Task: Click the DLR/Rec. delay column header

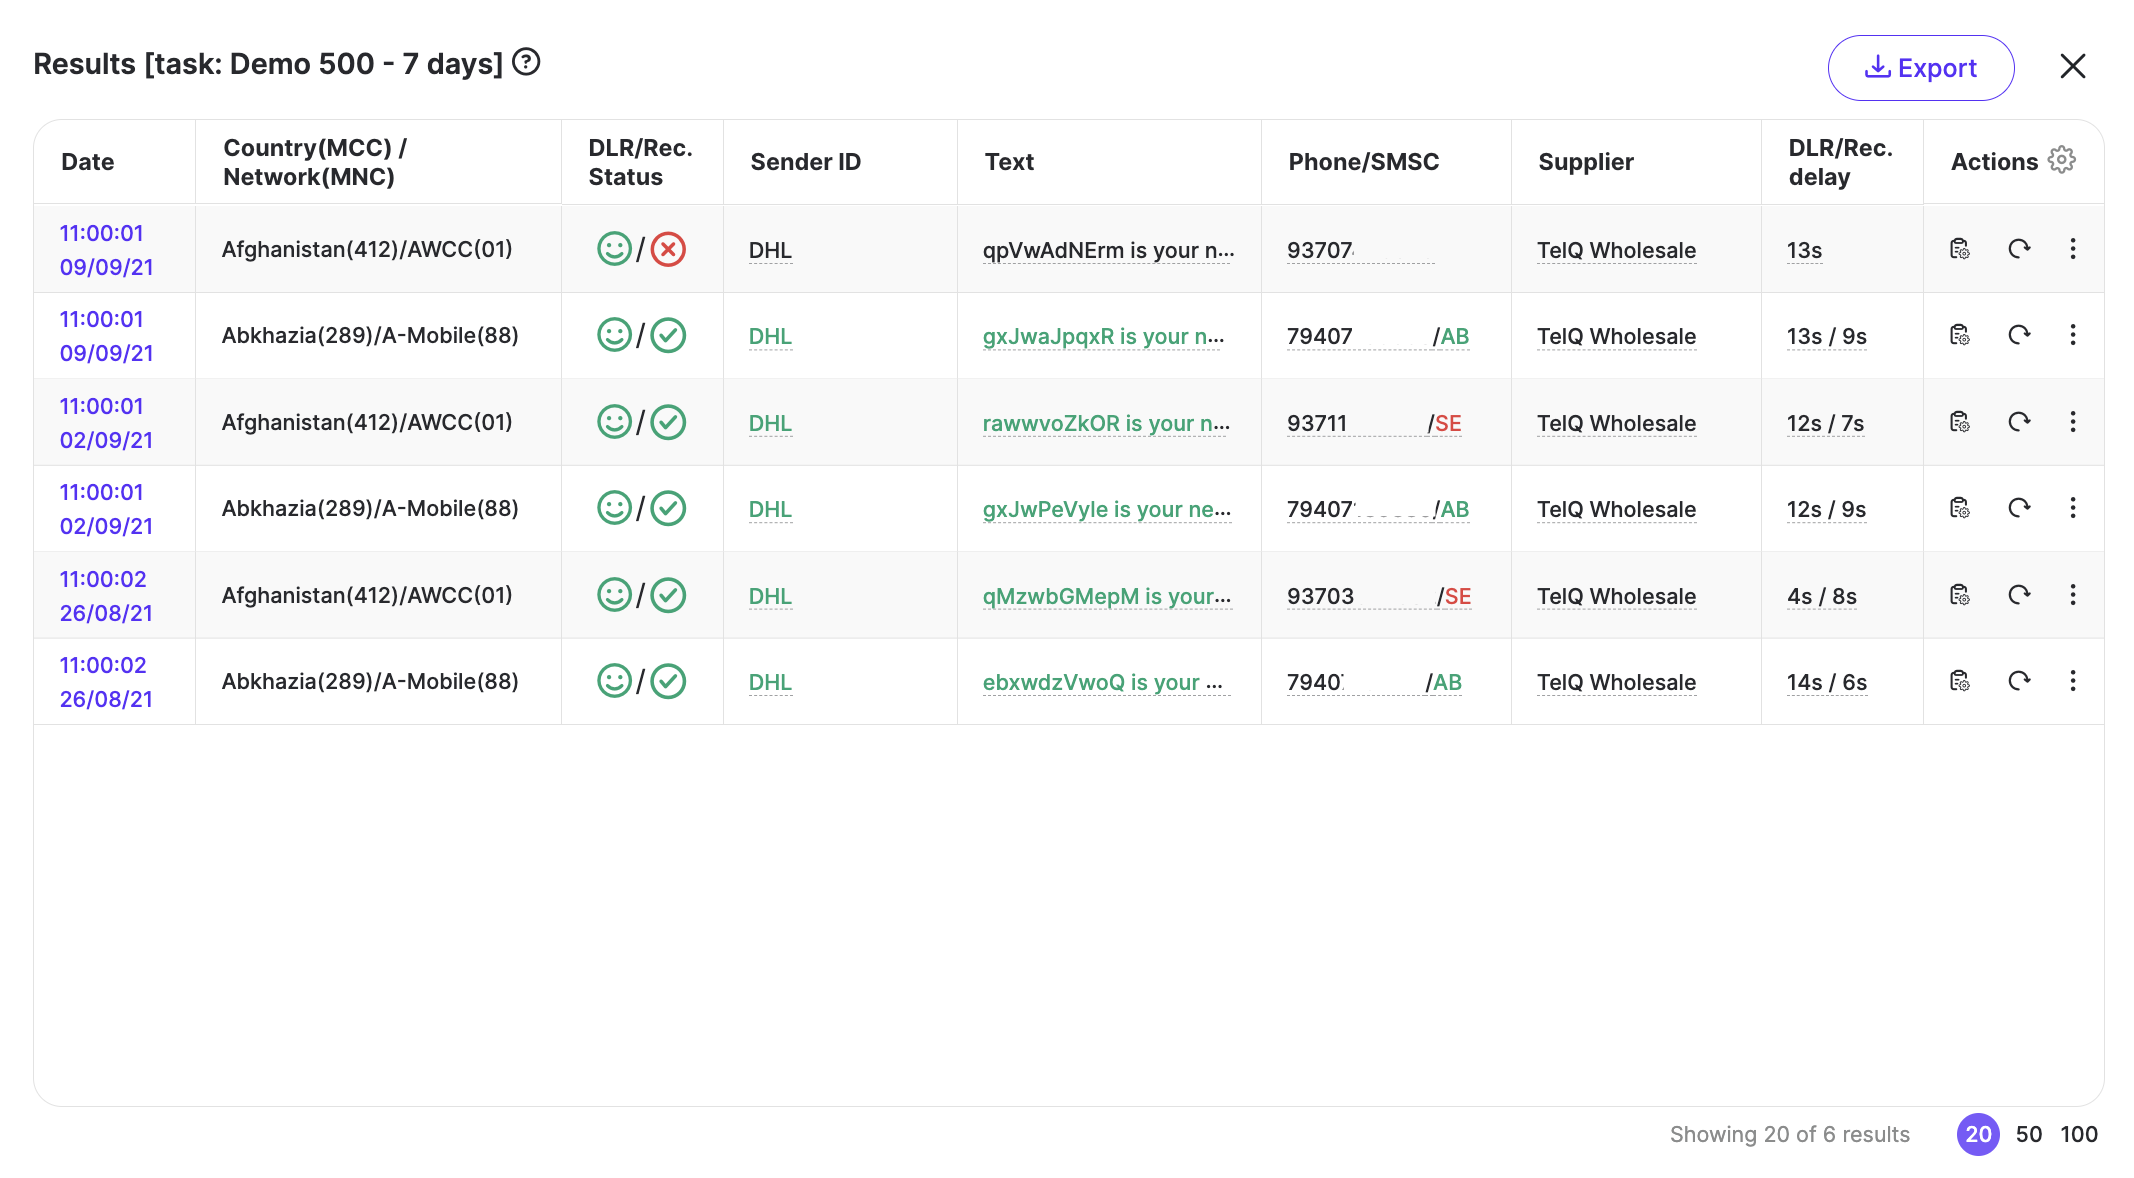Action: pos(1839,162)
